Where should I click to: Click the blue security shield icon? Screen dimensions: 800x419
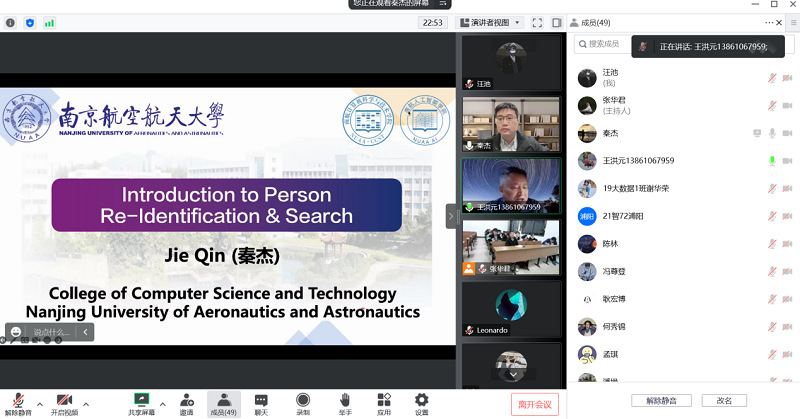pyautogui.click(x=30, y=22)
